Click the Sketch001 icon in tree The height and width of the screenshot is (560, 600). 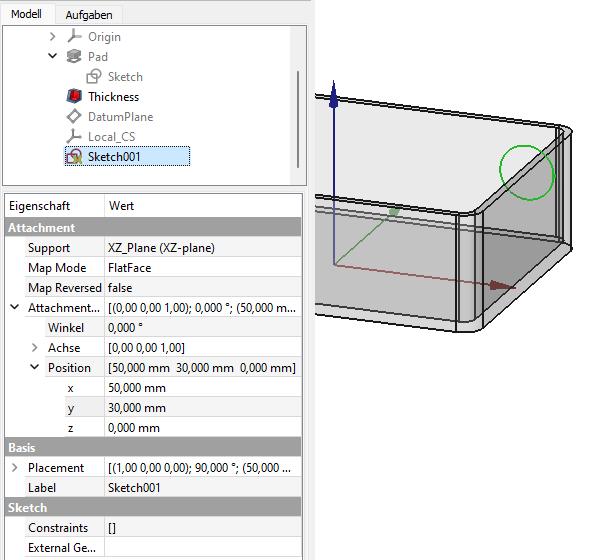[73, 157]
